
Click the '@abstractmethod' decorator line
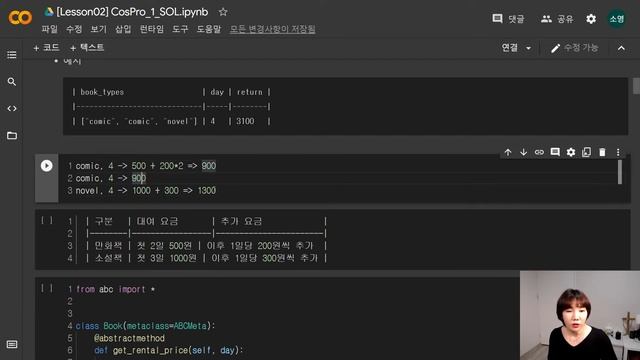pyautogui.click(x=129, y=338)
